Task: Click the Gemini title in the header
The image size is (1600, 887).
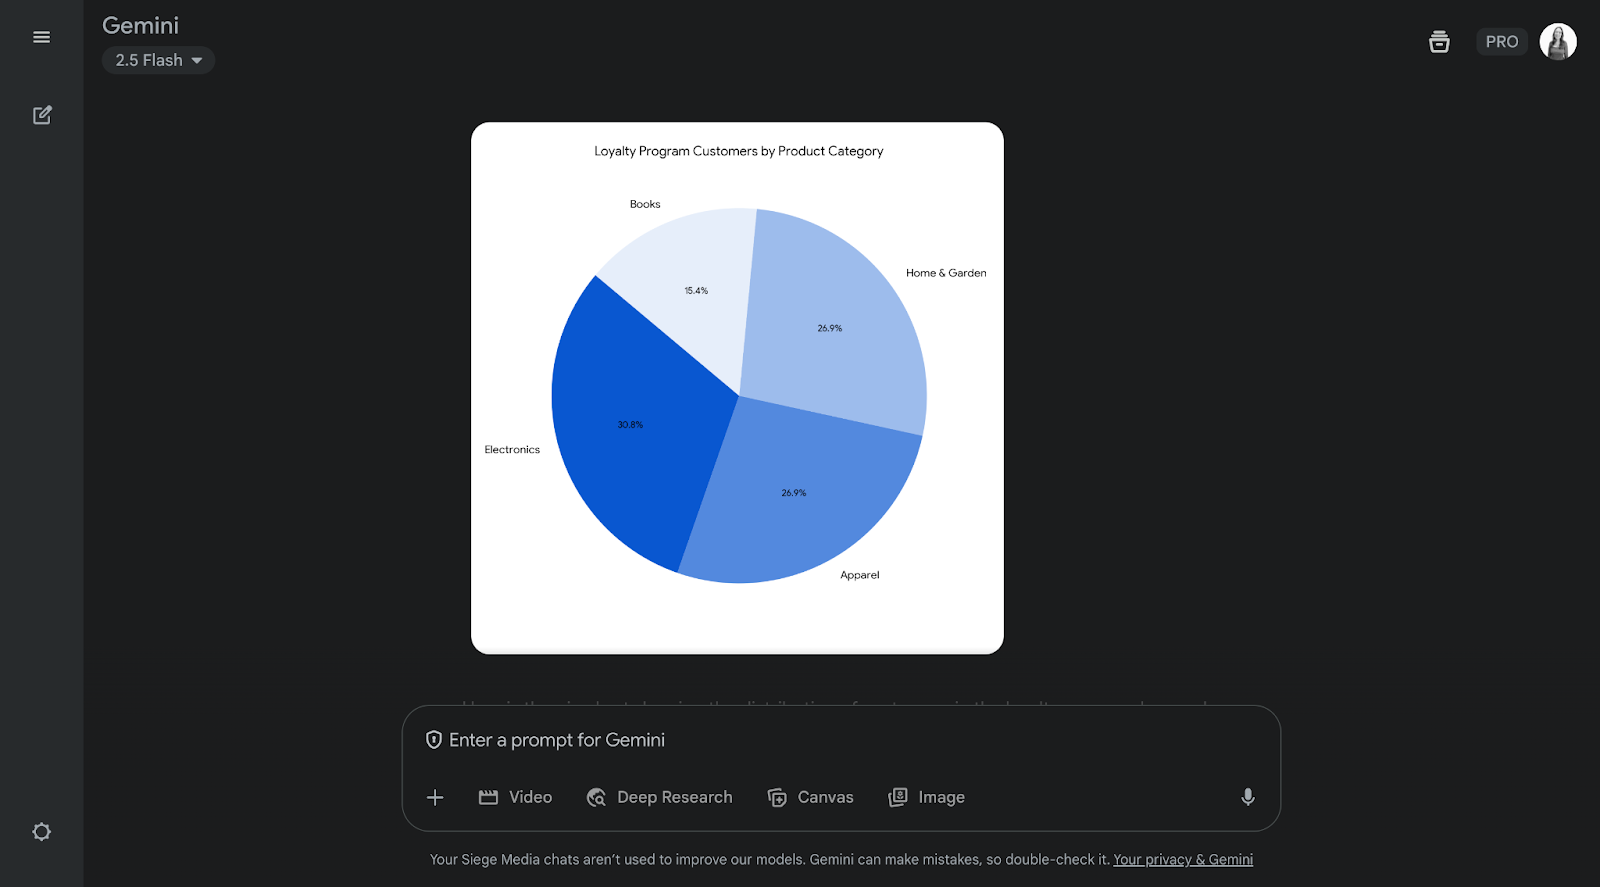Action: click(x=139, y=25)
